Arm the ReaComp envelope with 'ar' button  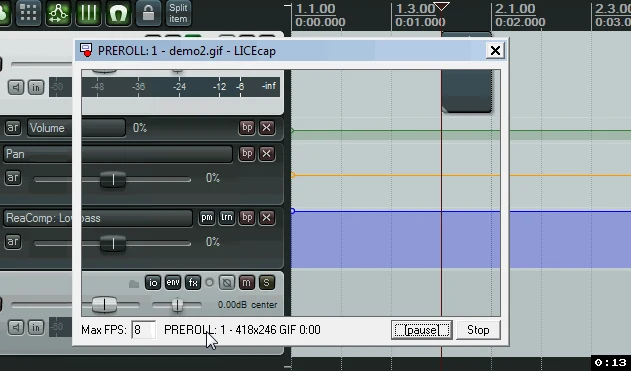12,241
